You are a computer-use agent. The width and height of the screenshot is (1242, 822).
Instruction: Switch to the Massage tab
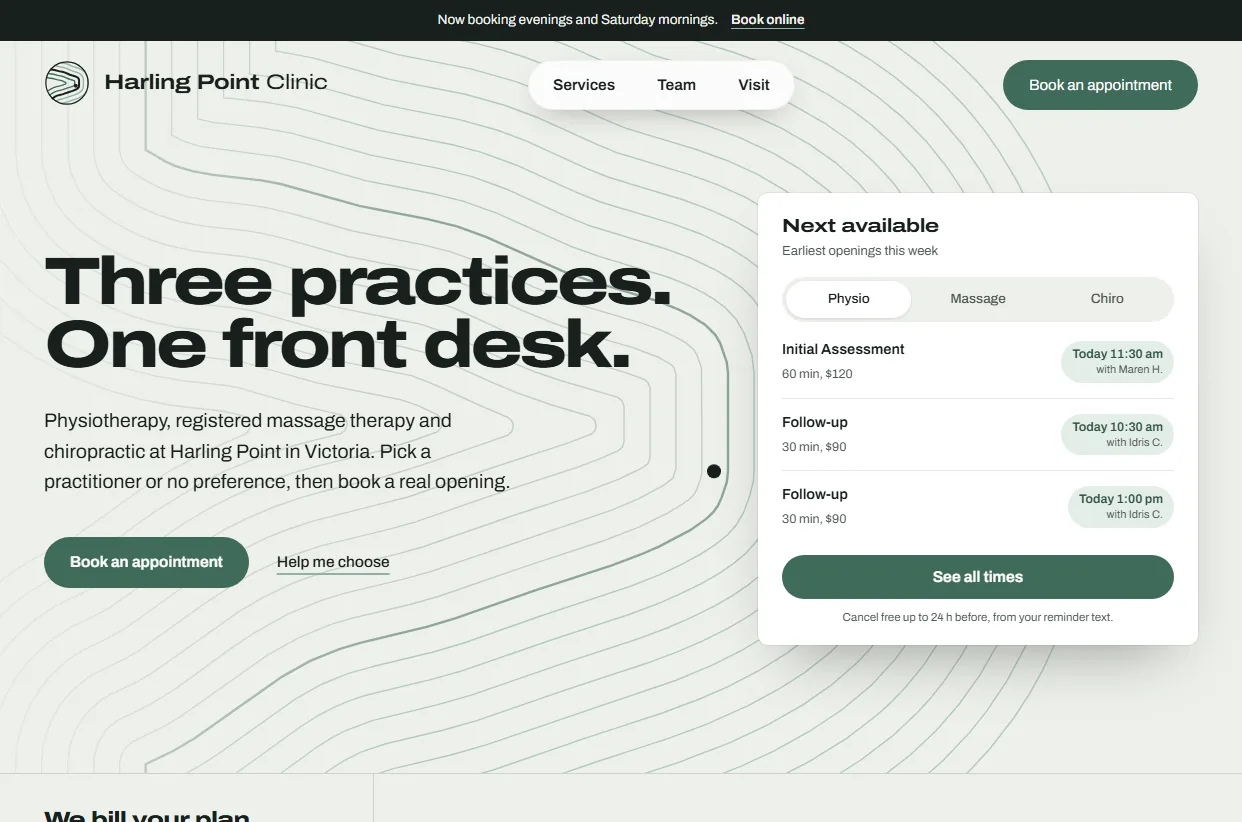[978, 299]
